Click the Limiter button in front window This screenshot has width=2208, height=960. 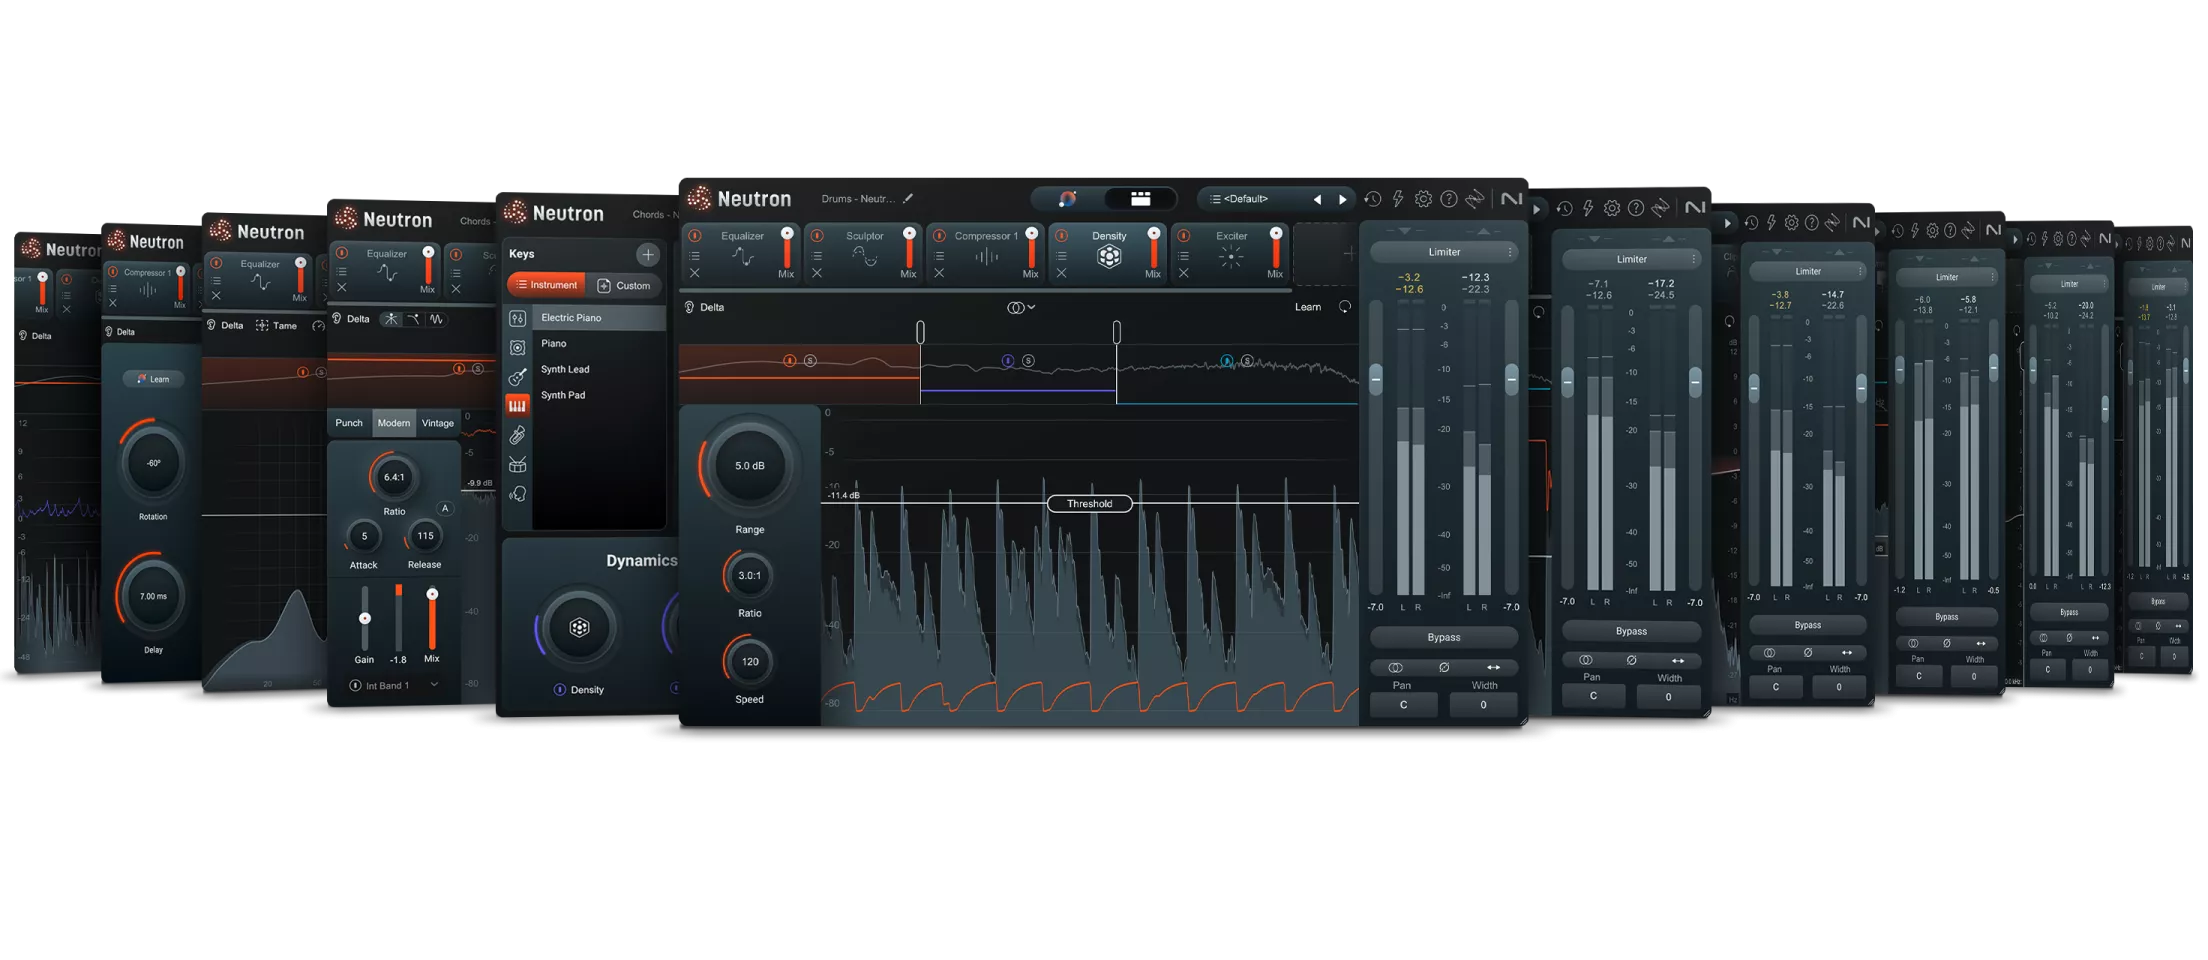pyautogui.click(x=1444, y=252)
